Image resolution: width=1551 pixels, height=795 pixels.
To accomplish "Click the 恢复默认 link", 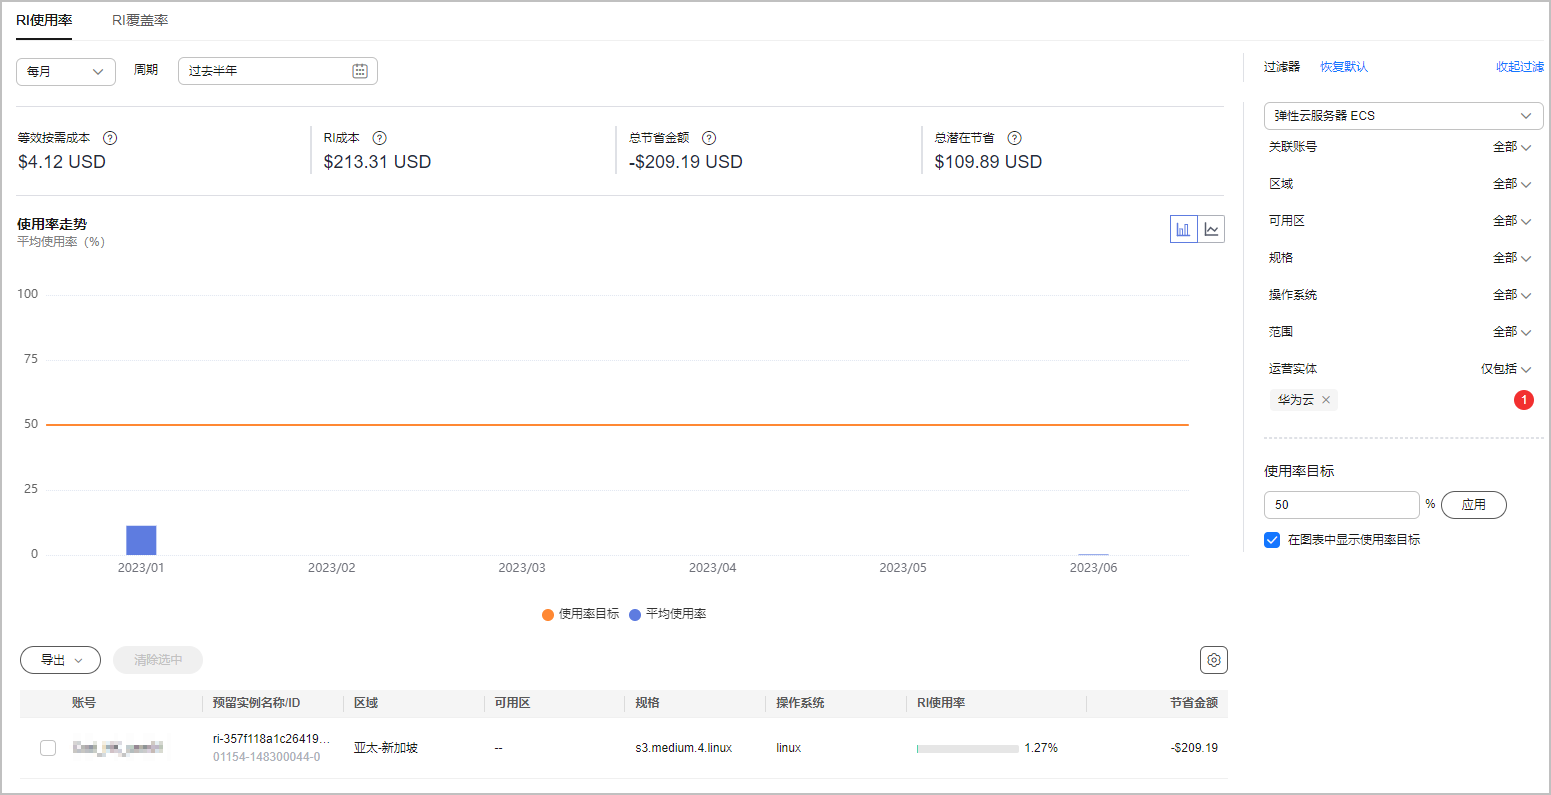I will pyautogui.click(x=1343, y=67).
